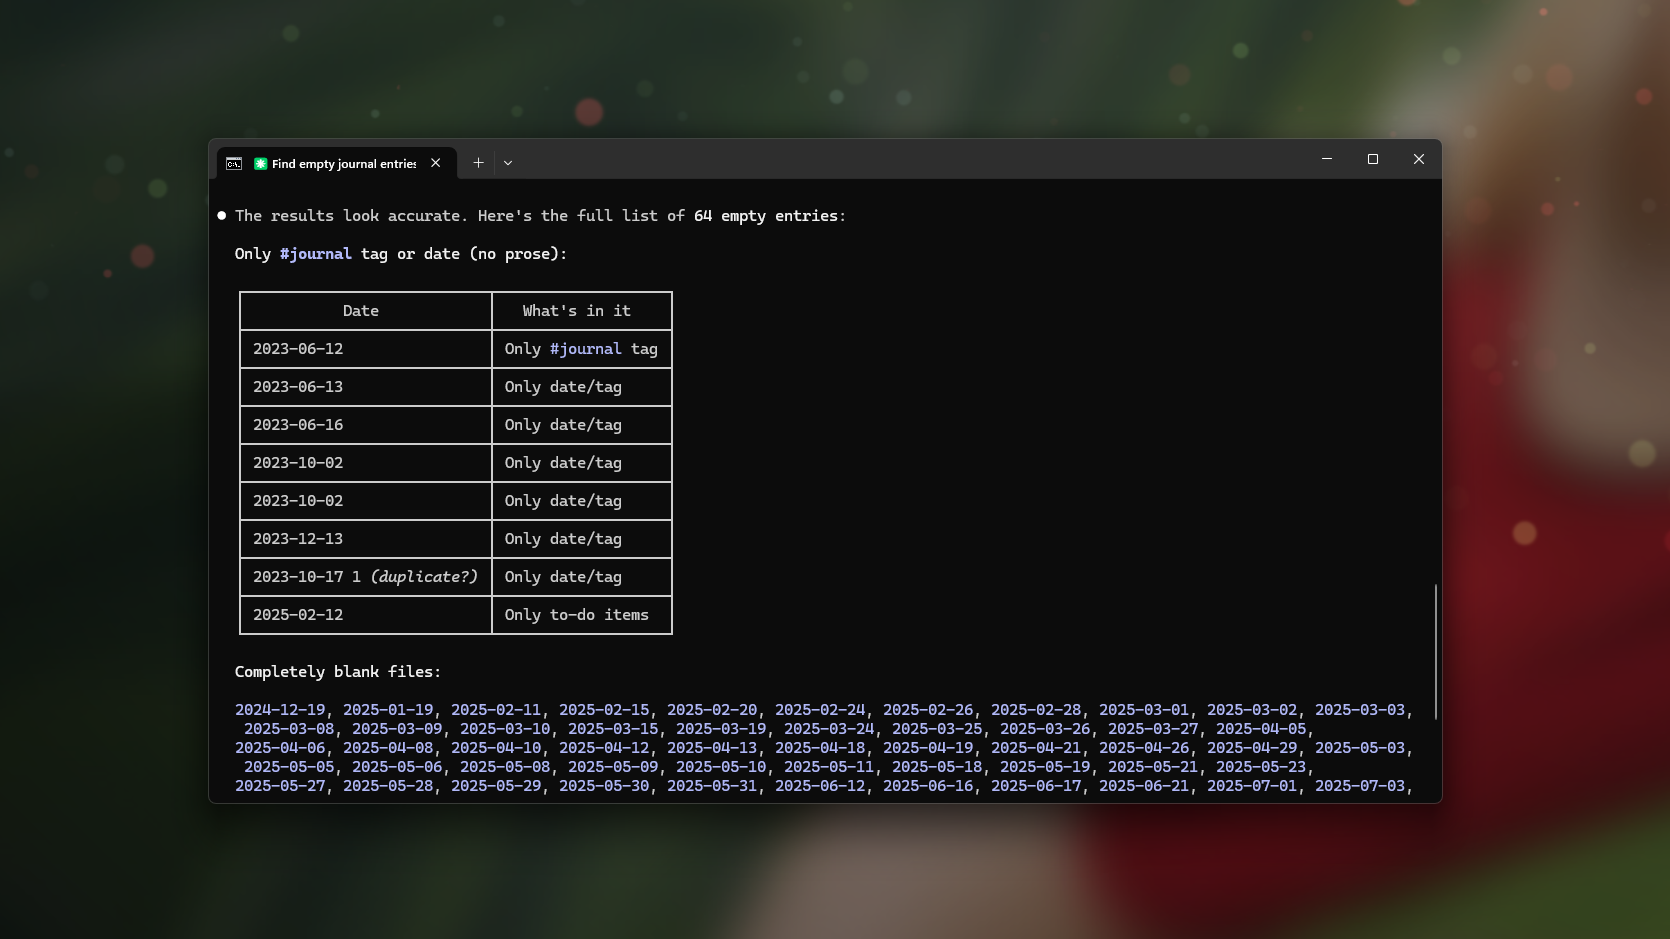Click the blank file date 2025-04-06
This screenshot has height=939, width=1670.
coord(280,748)
